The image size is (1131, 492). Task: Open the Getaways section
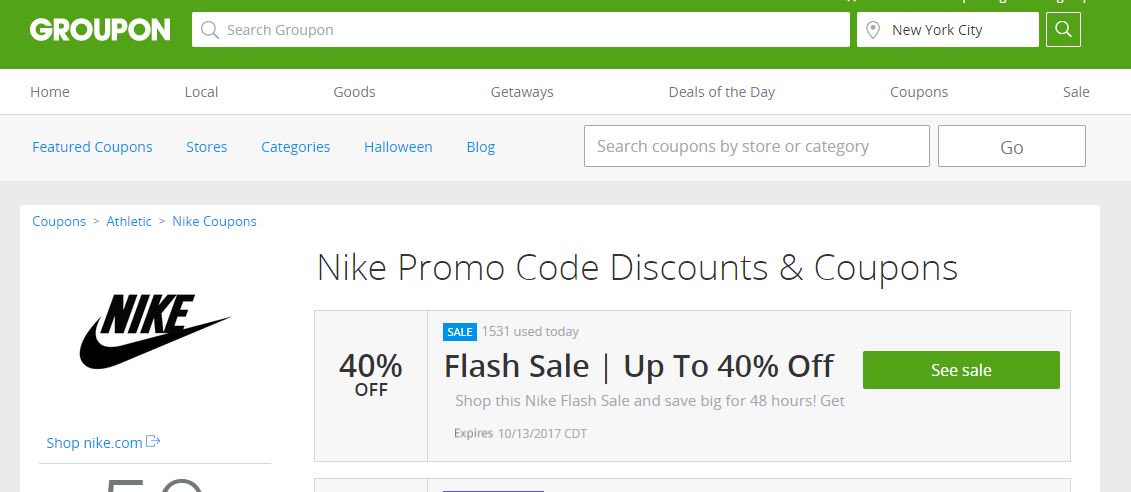point(522,92)
